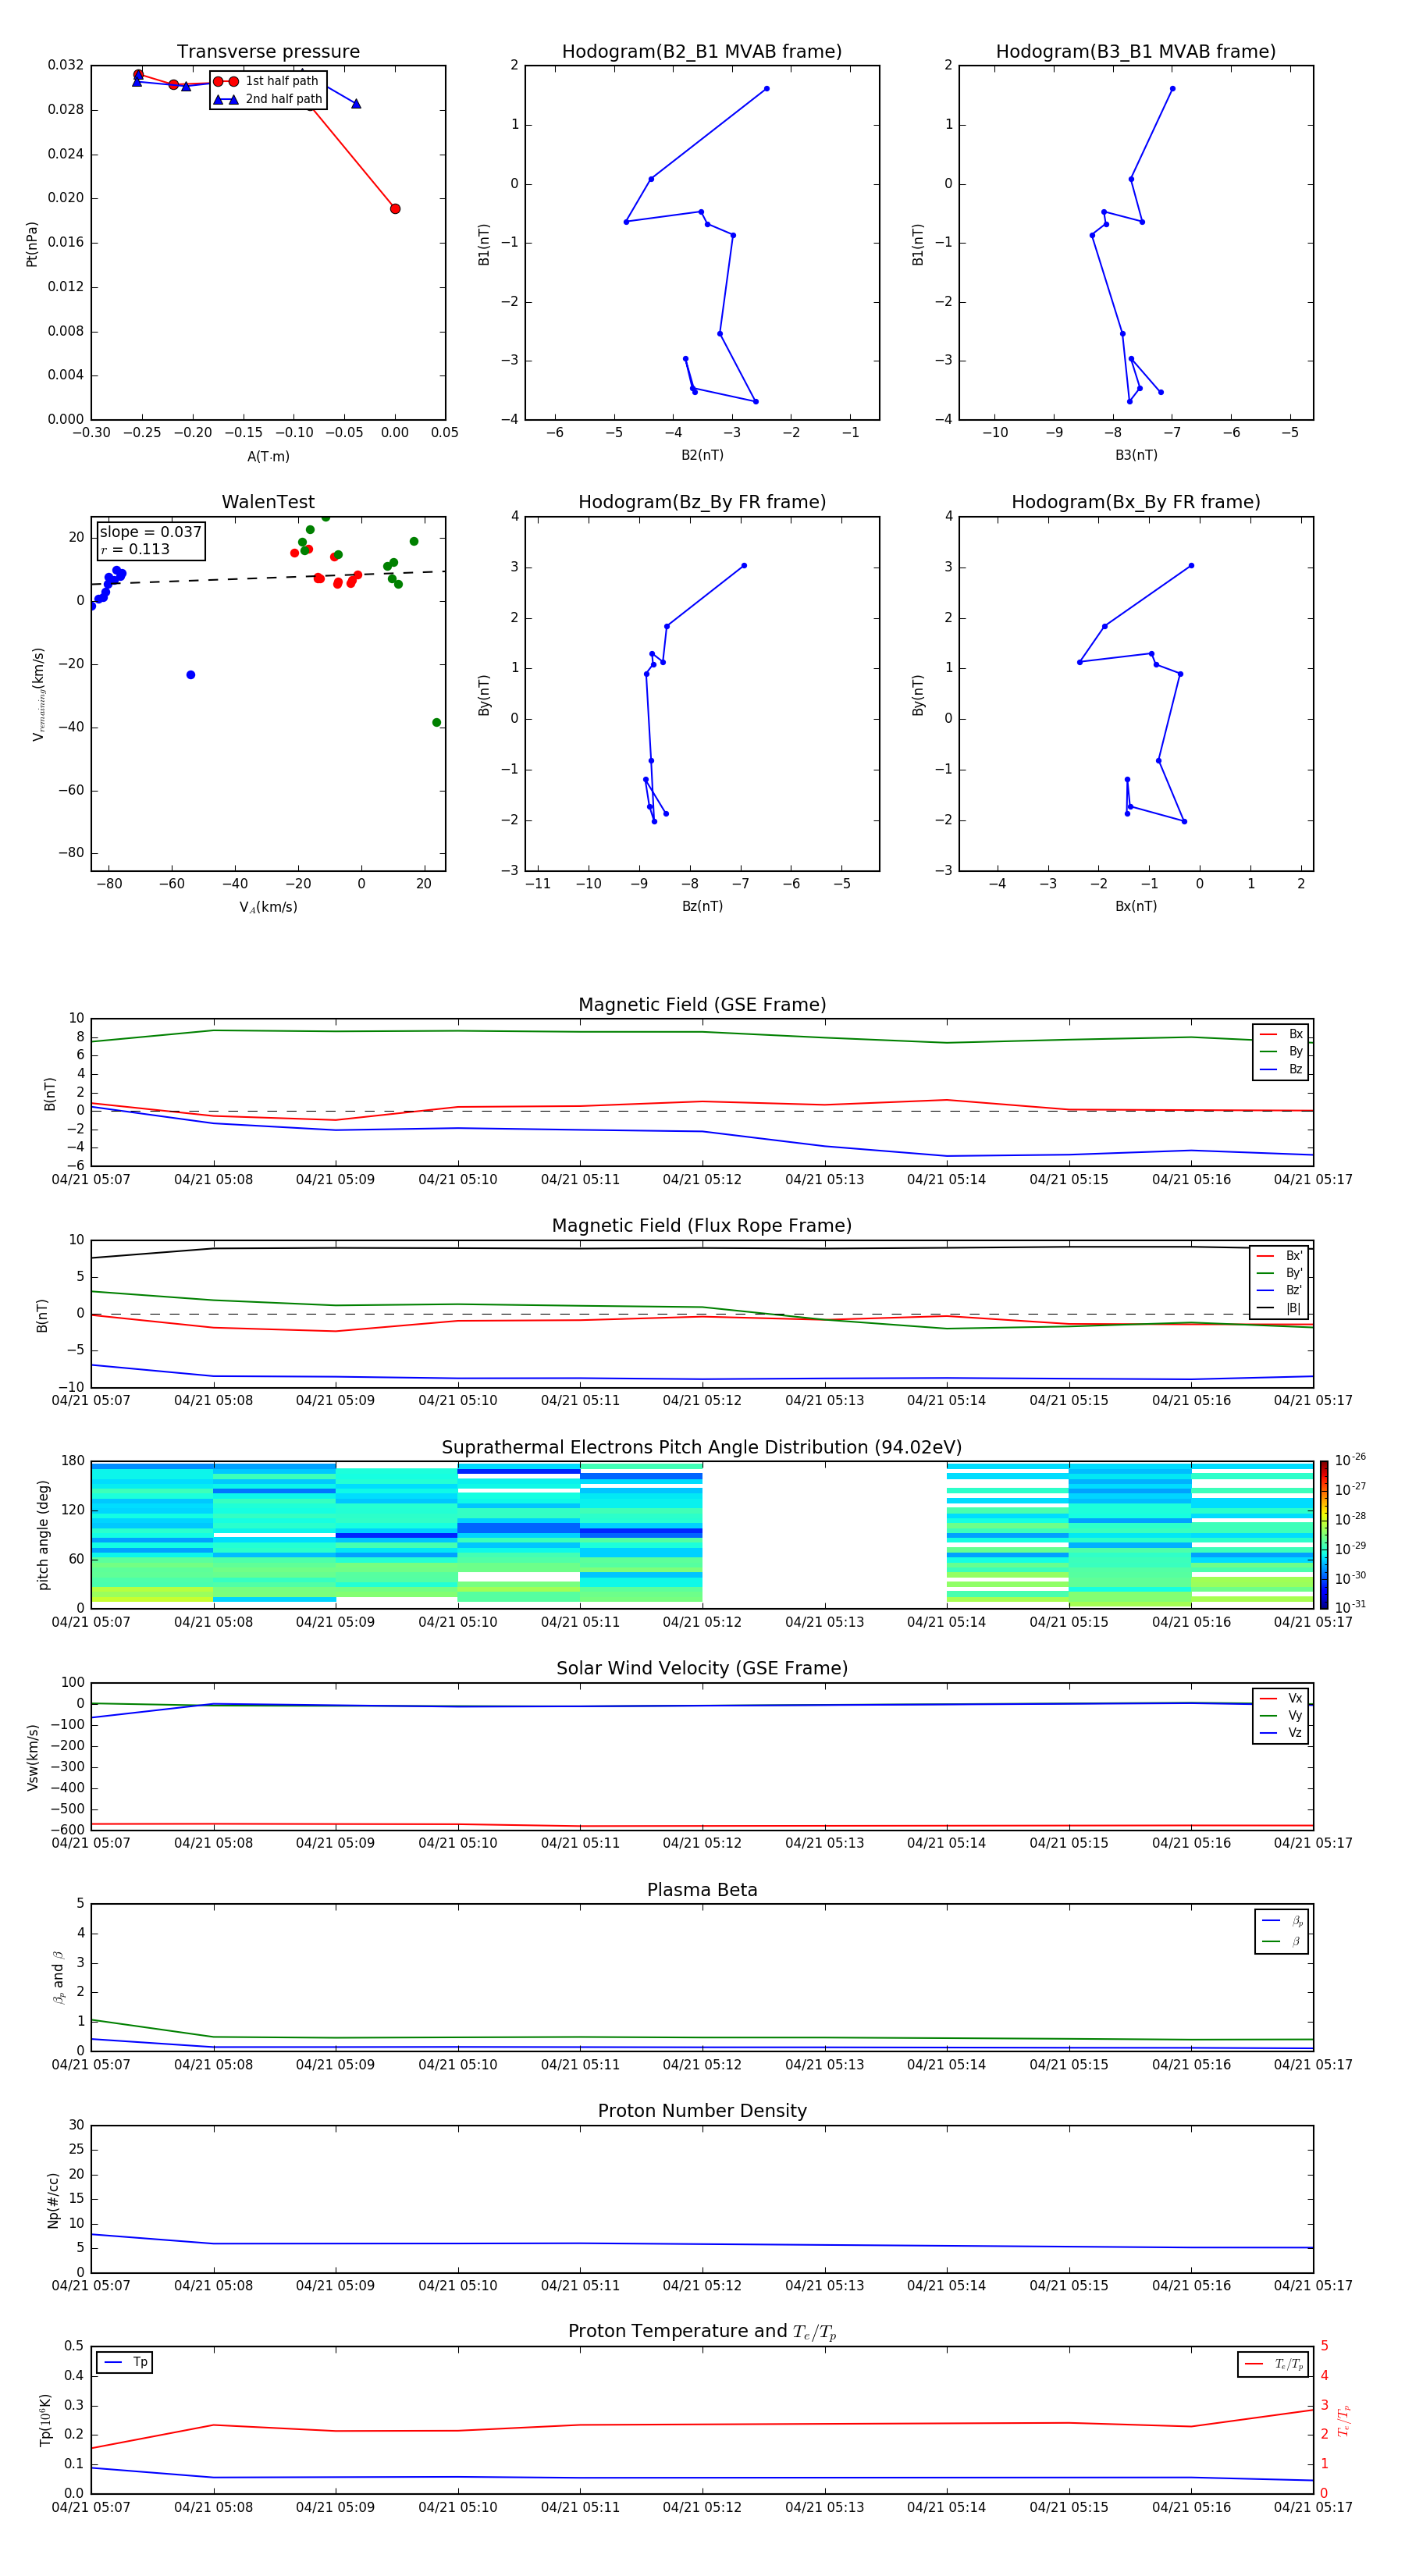The width and height of the screenshot is (1405, 2576).
Task: Click the "Magnetic Field (Flux Rope Frame)" title
Action: (x=702, y=1225)
